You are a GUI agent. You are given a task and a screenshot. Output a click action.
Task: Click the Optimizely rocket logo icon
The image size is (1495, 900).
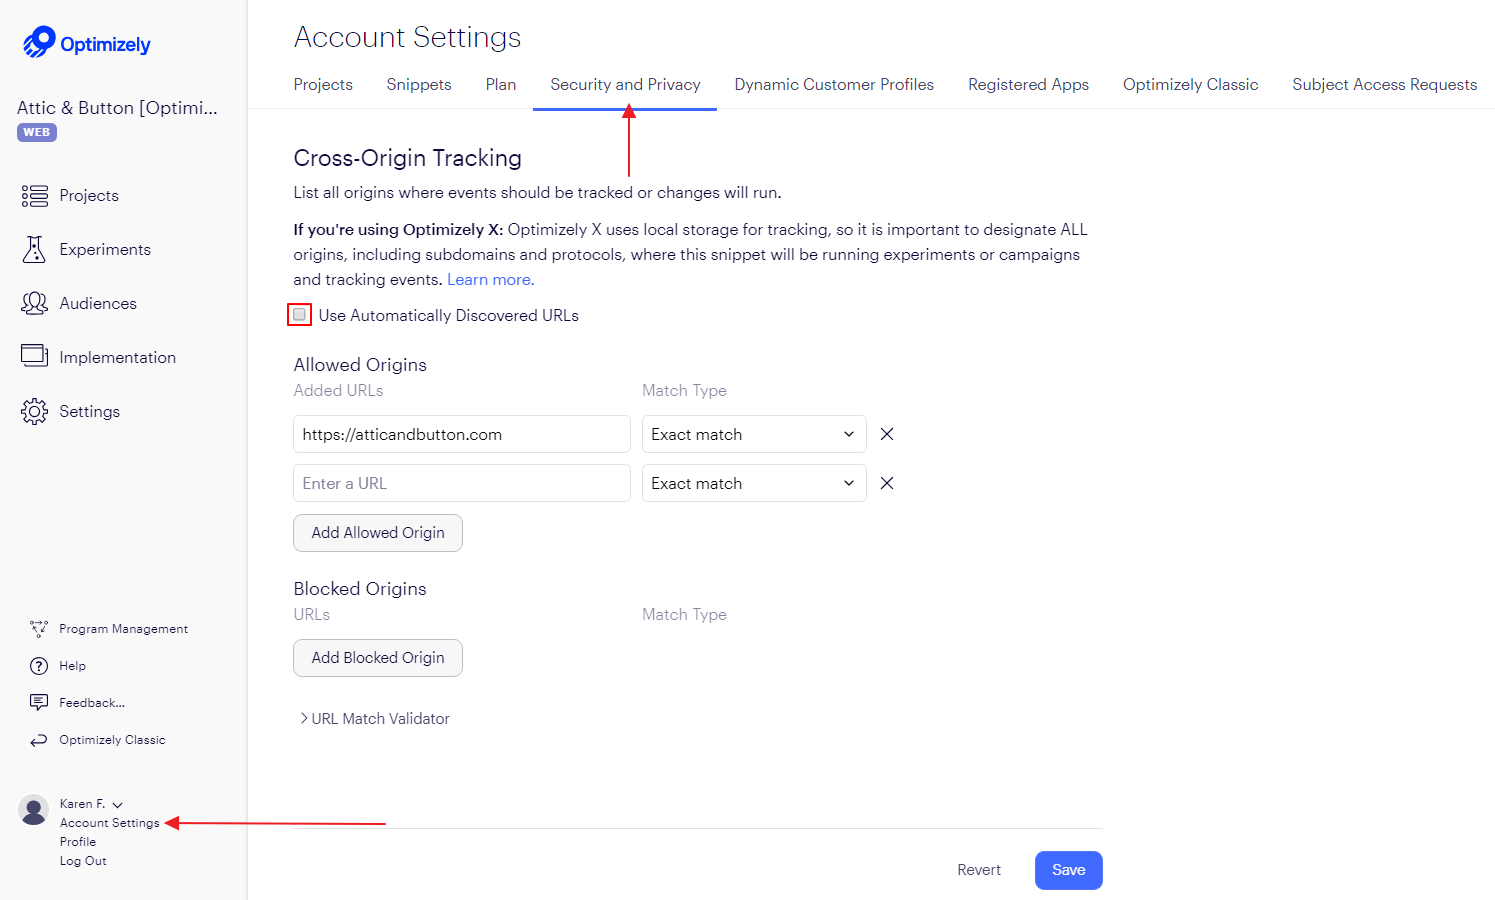[x=39, y=42]
